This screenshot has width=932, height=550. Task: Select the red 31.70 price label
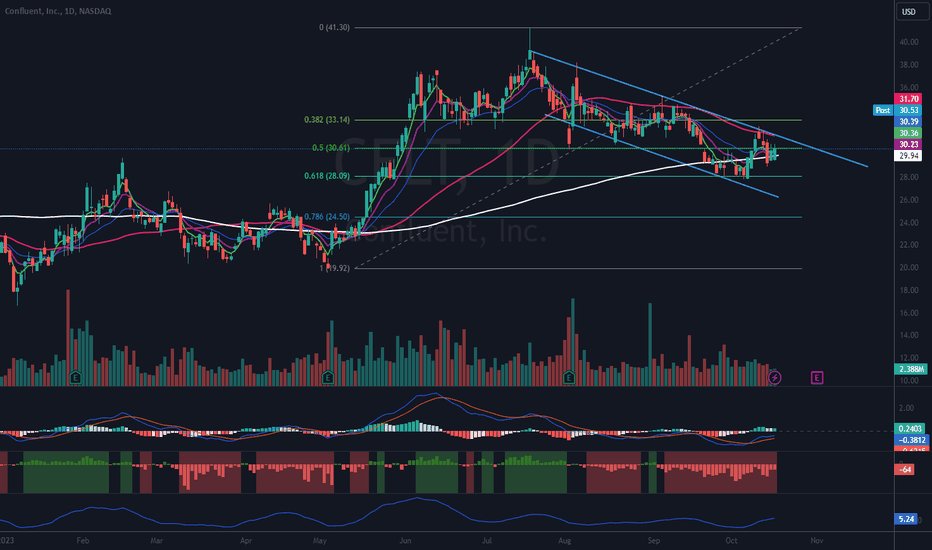tap(908, 99)
